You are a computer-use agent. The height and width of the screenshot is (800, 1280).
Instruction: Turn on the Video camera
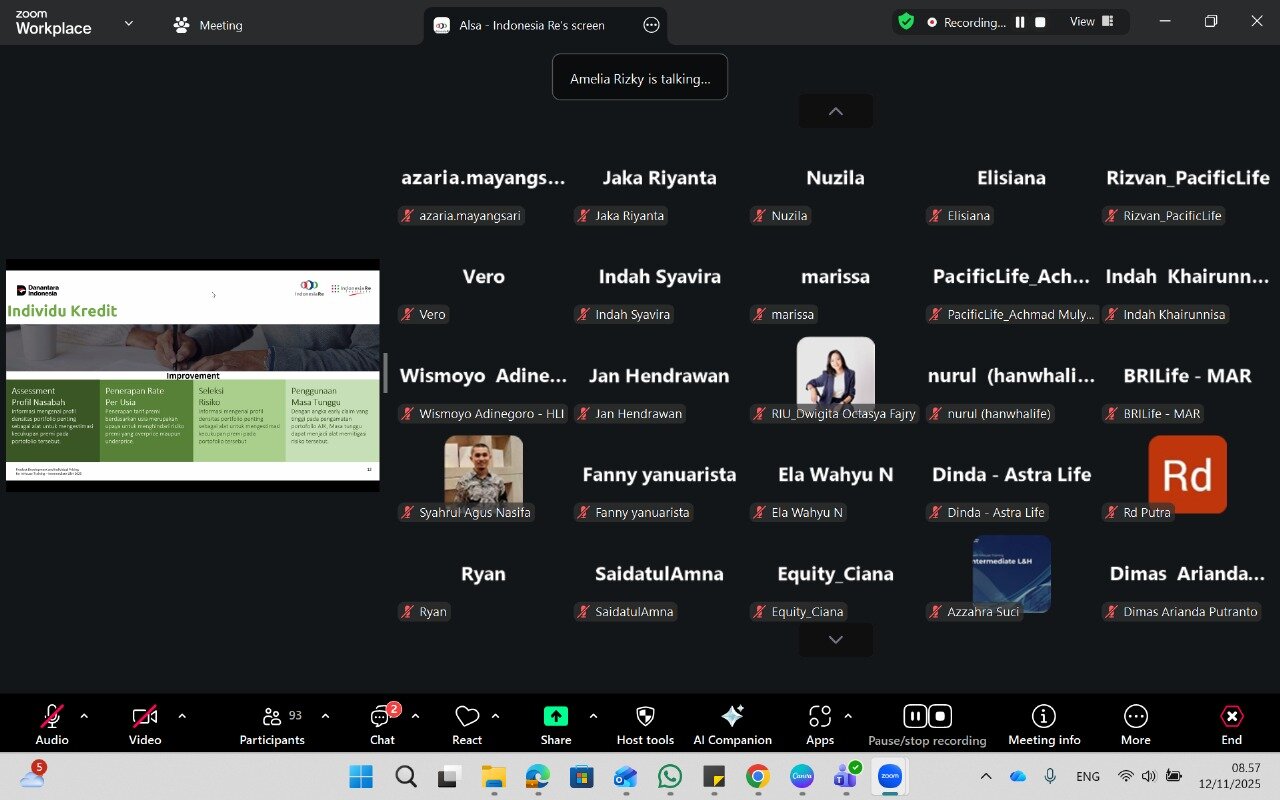click(145, 723)
